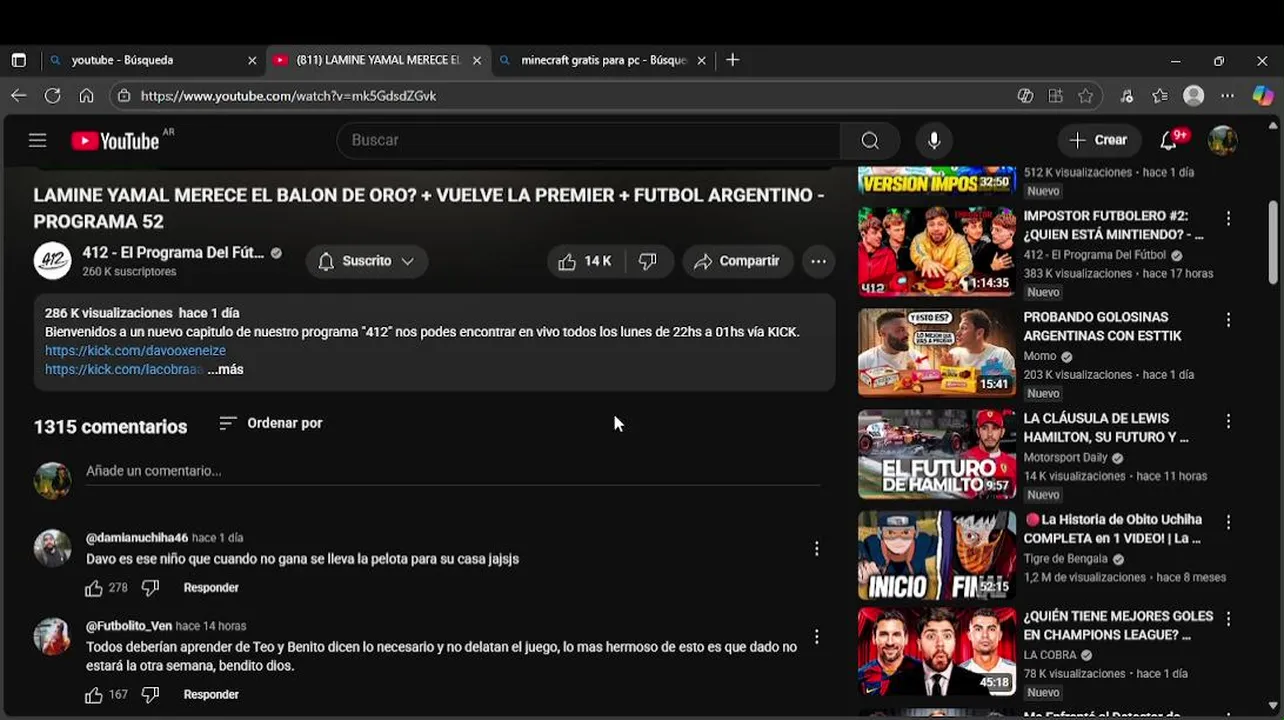Image resolution: width=1284 pixels, height=720 pixels.
Task: Dislike the video with thumbs down
Action: 648,261
